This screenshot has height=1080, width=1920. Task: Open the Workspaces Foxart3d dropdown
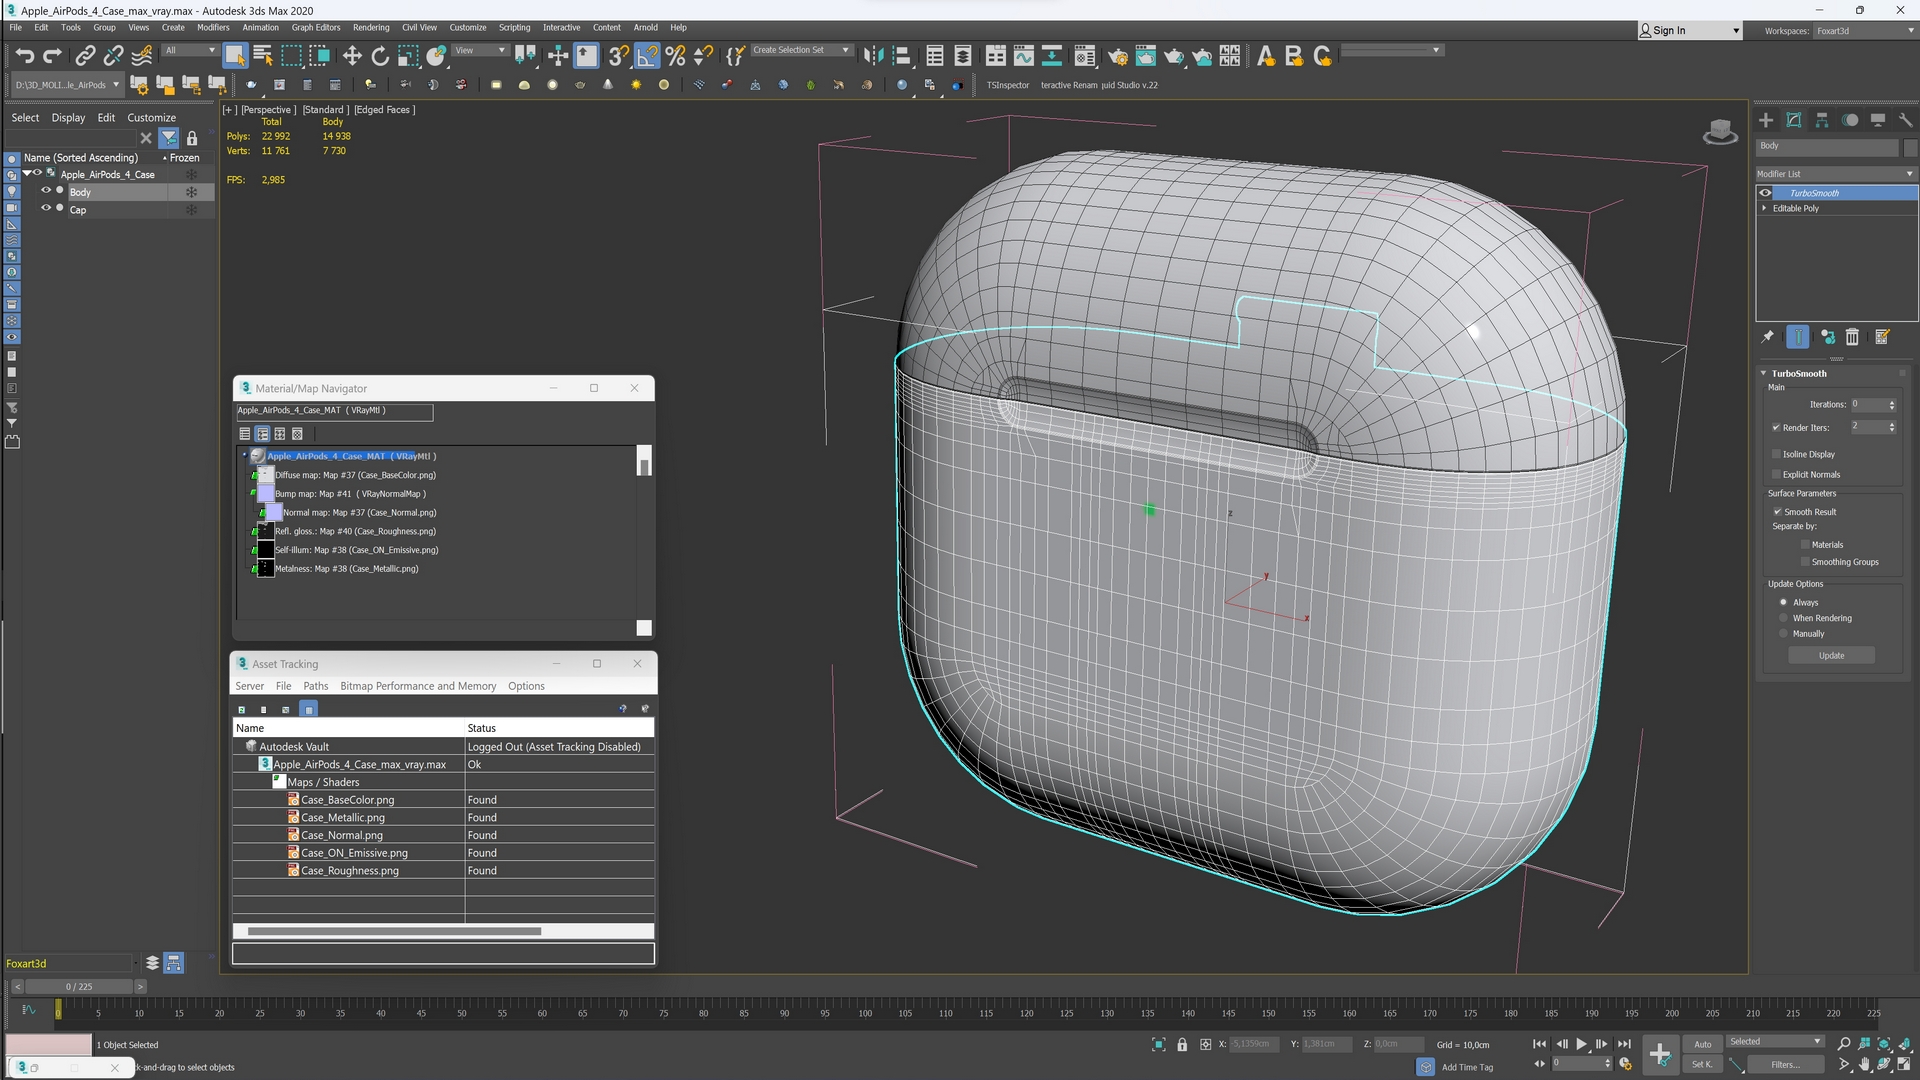(x=1864, y=31)
